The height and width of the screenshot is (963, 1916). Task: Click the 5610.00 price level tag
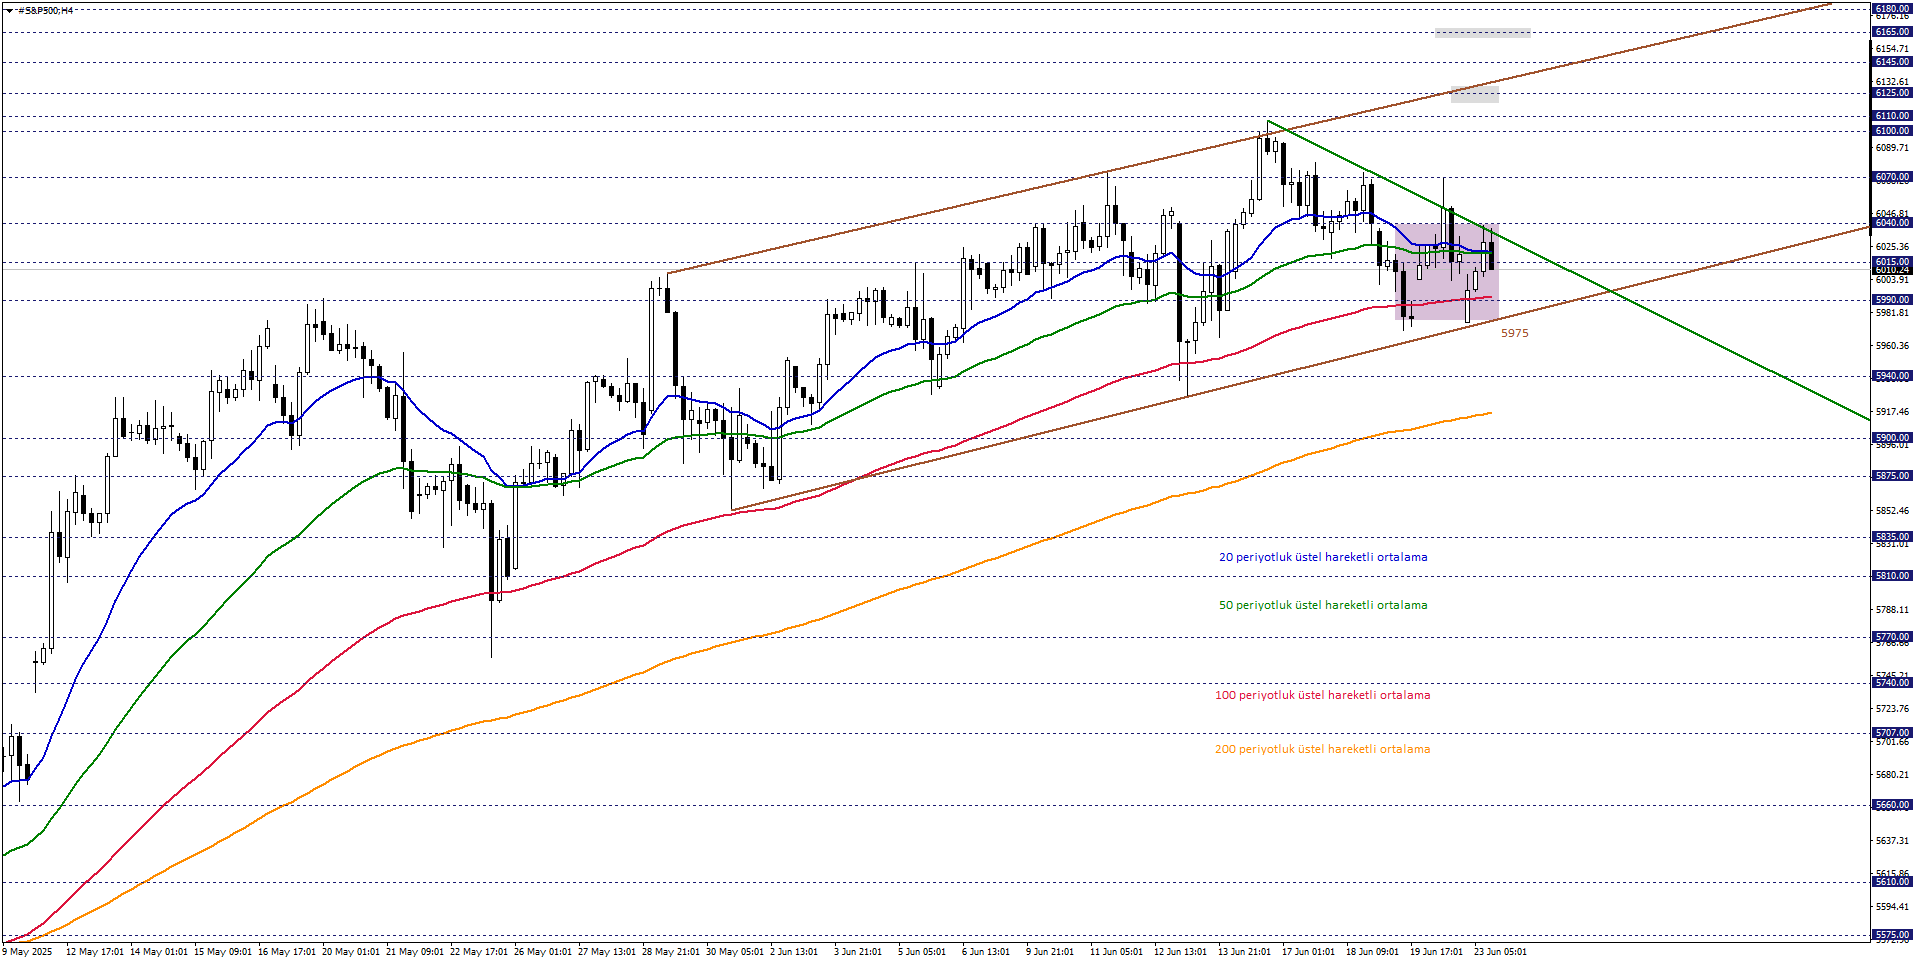(x=1892, y=882)
